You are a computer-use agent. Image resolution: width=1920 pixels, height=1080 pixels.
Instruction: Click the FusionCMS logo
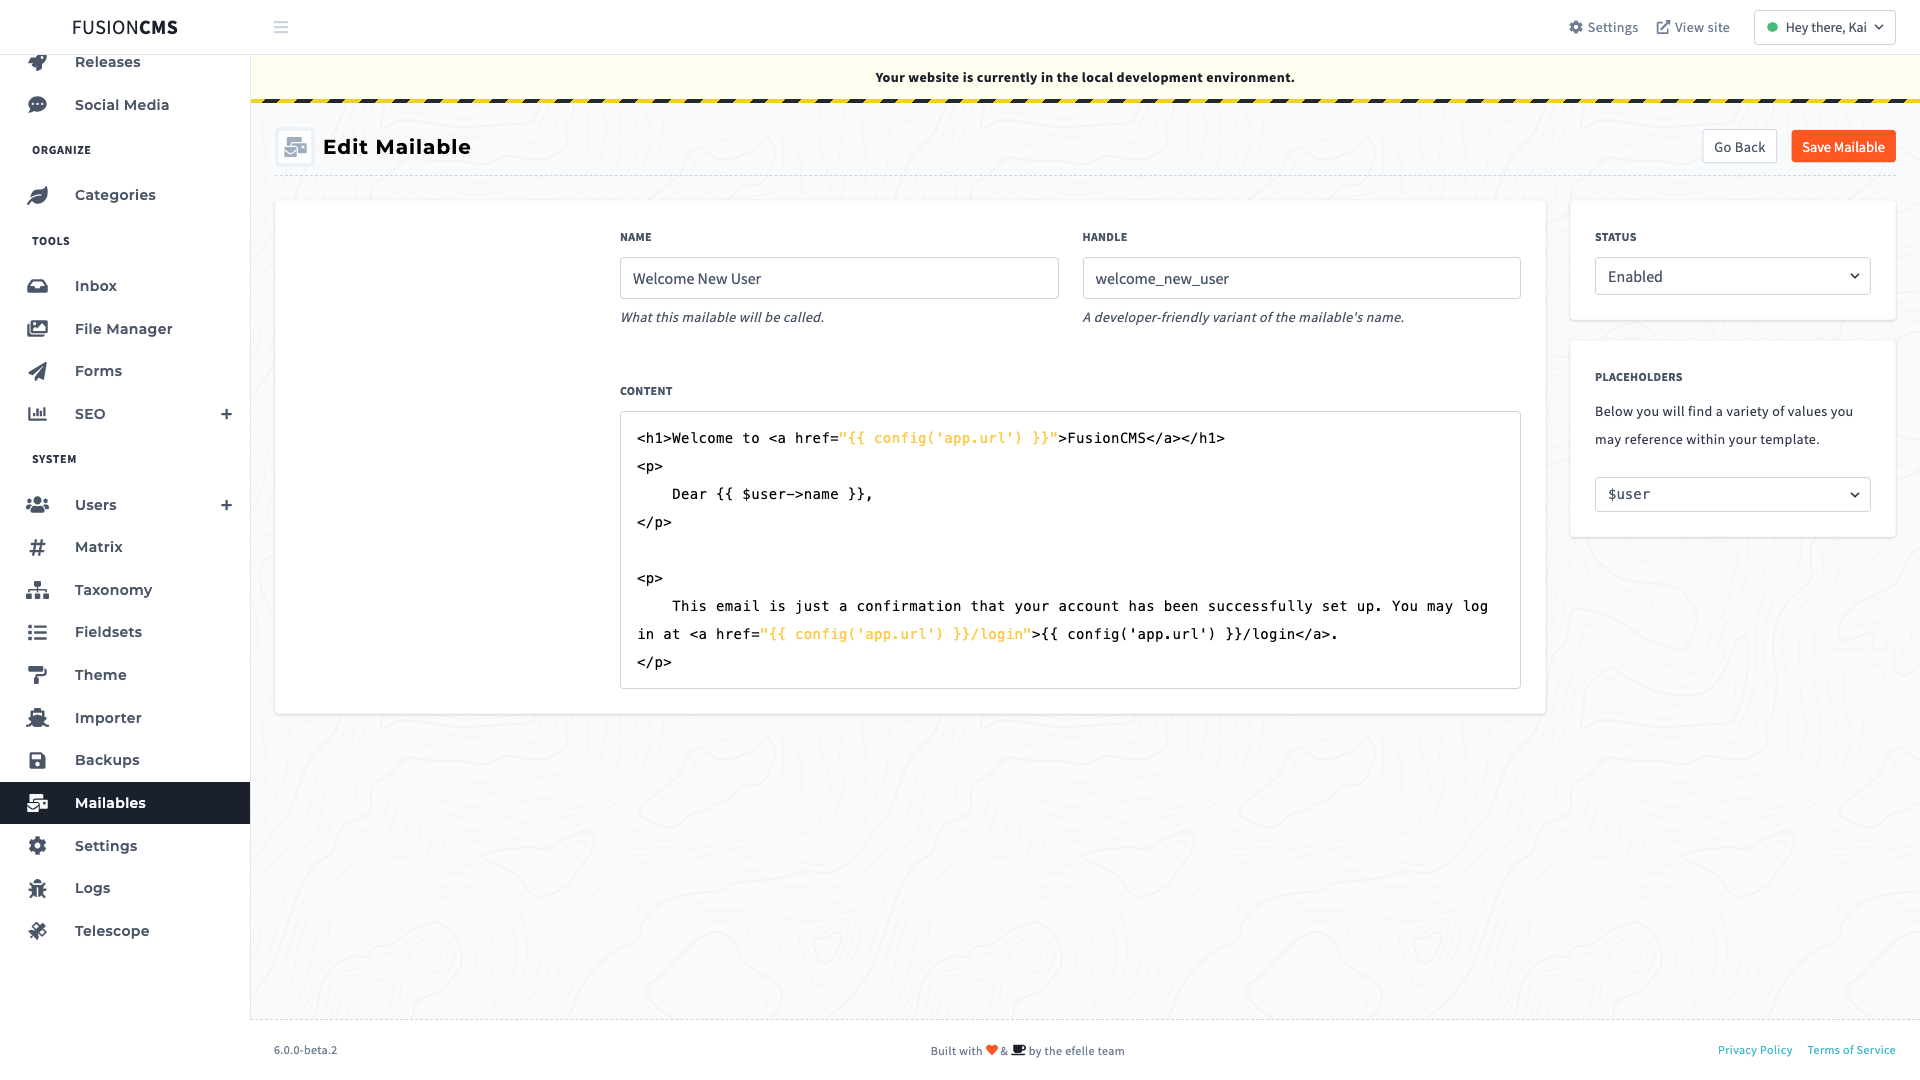pos(125,27)
